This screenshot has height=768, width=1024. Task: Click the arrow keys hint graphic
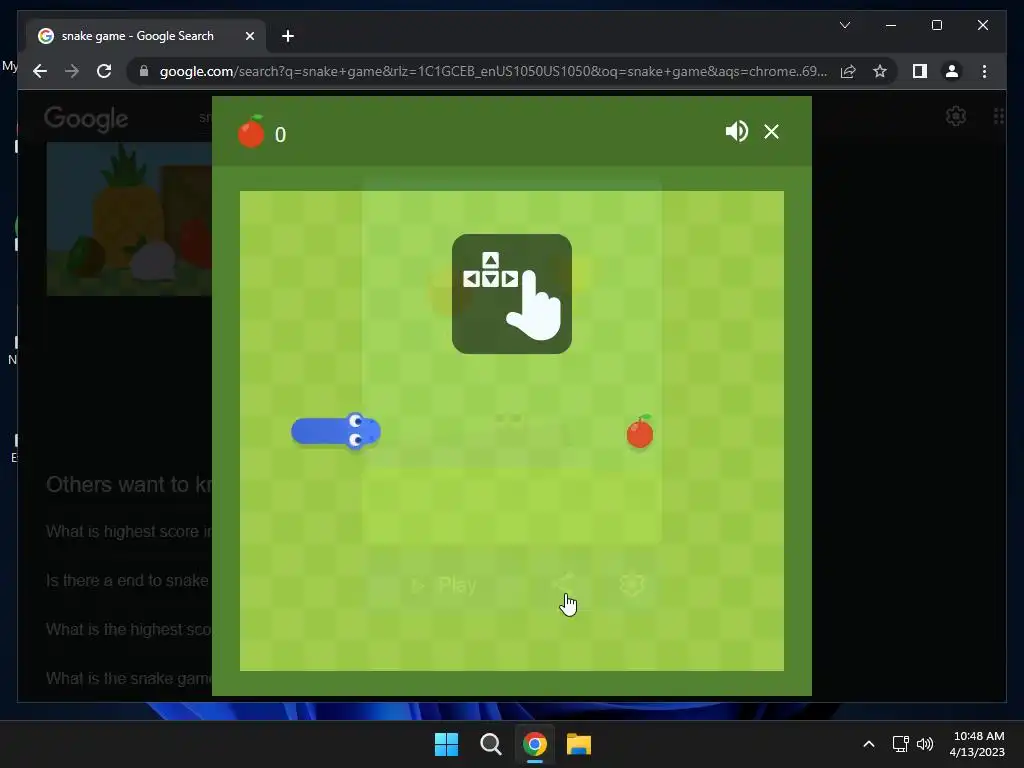[511, 294]
